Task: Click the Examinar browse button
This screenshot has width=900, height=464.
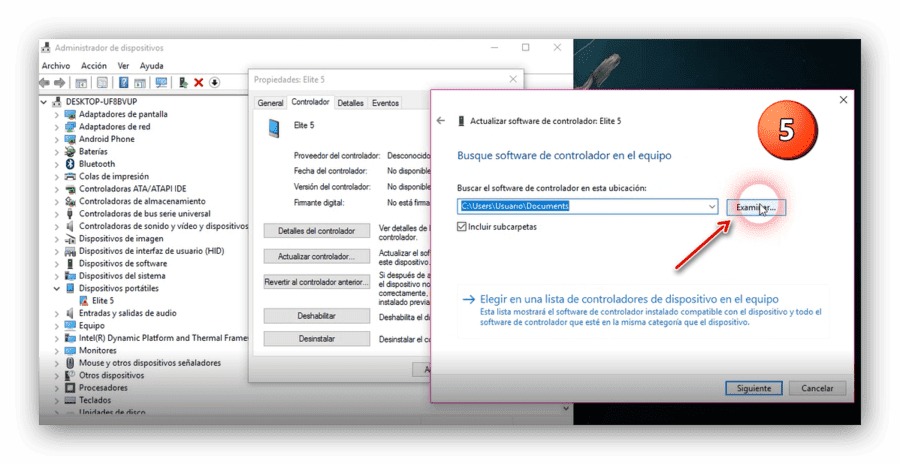Action: (x=756, y=207)
